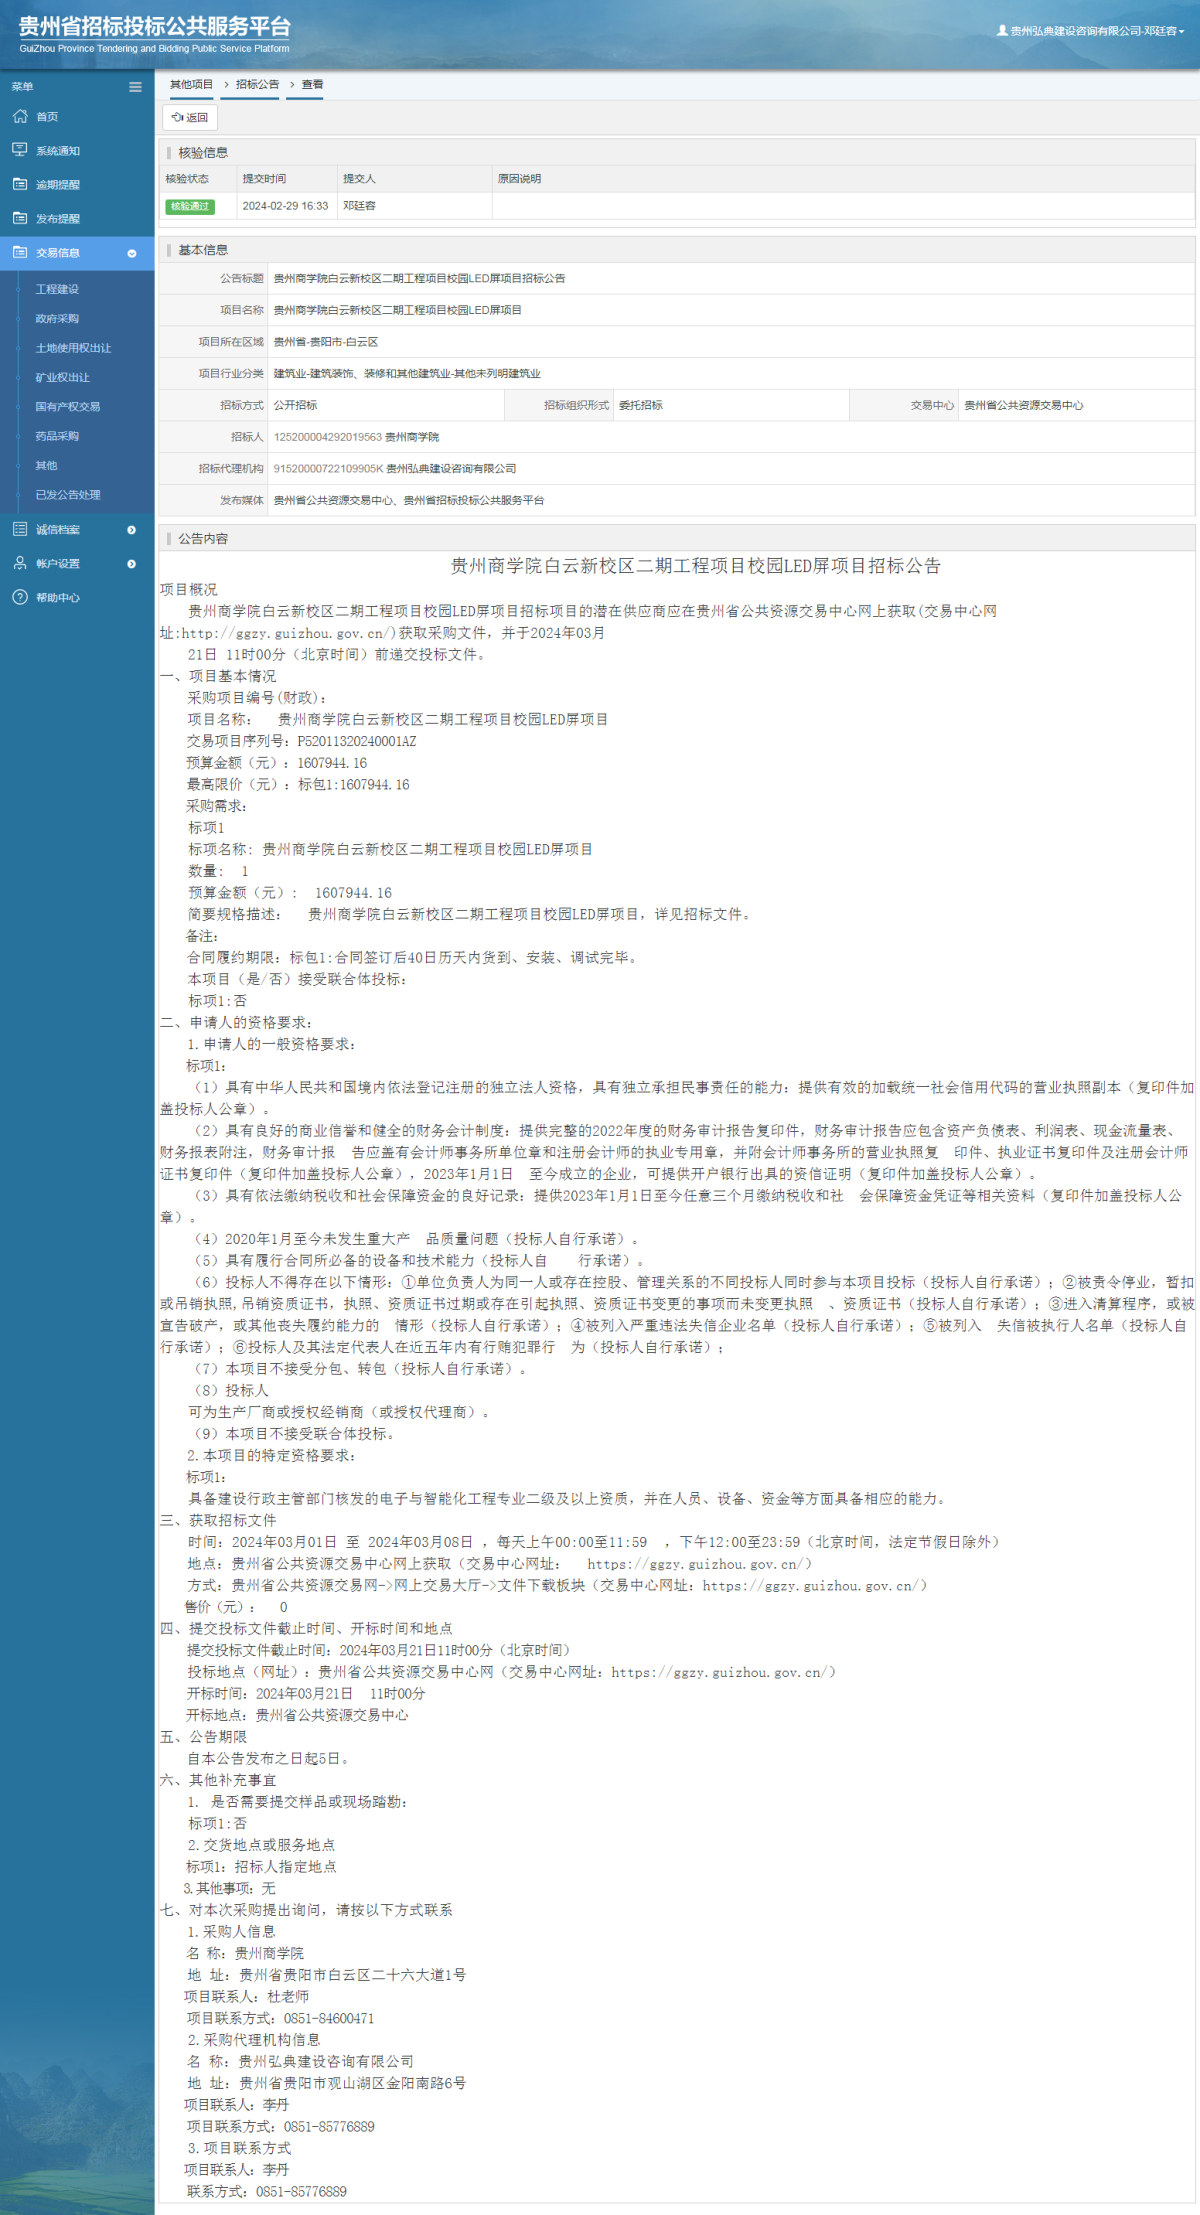This screenshot has height=2215, width=1200.
Task: Click 公告标题 value with 招标公告 text
Action: pos(419,279)
